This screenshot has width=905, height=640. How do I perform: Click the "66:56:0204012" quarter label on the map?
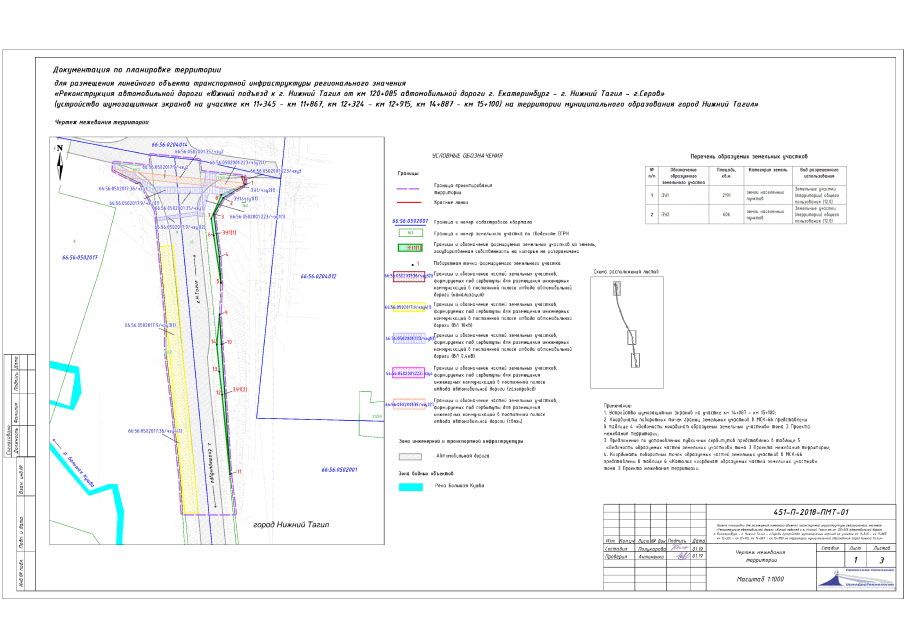point(318,276)
